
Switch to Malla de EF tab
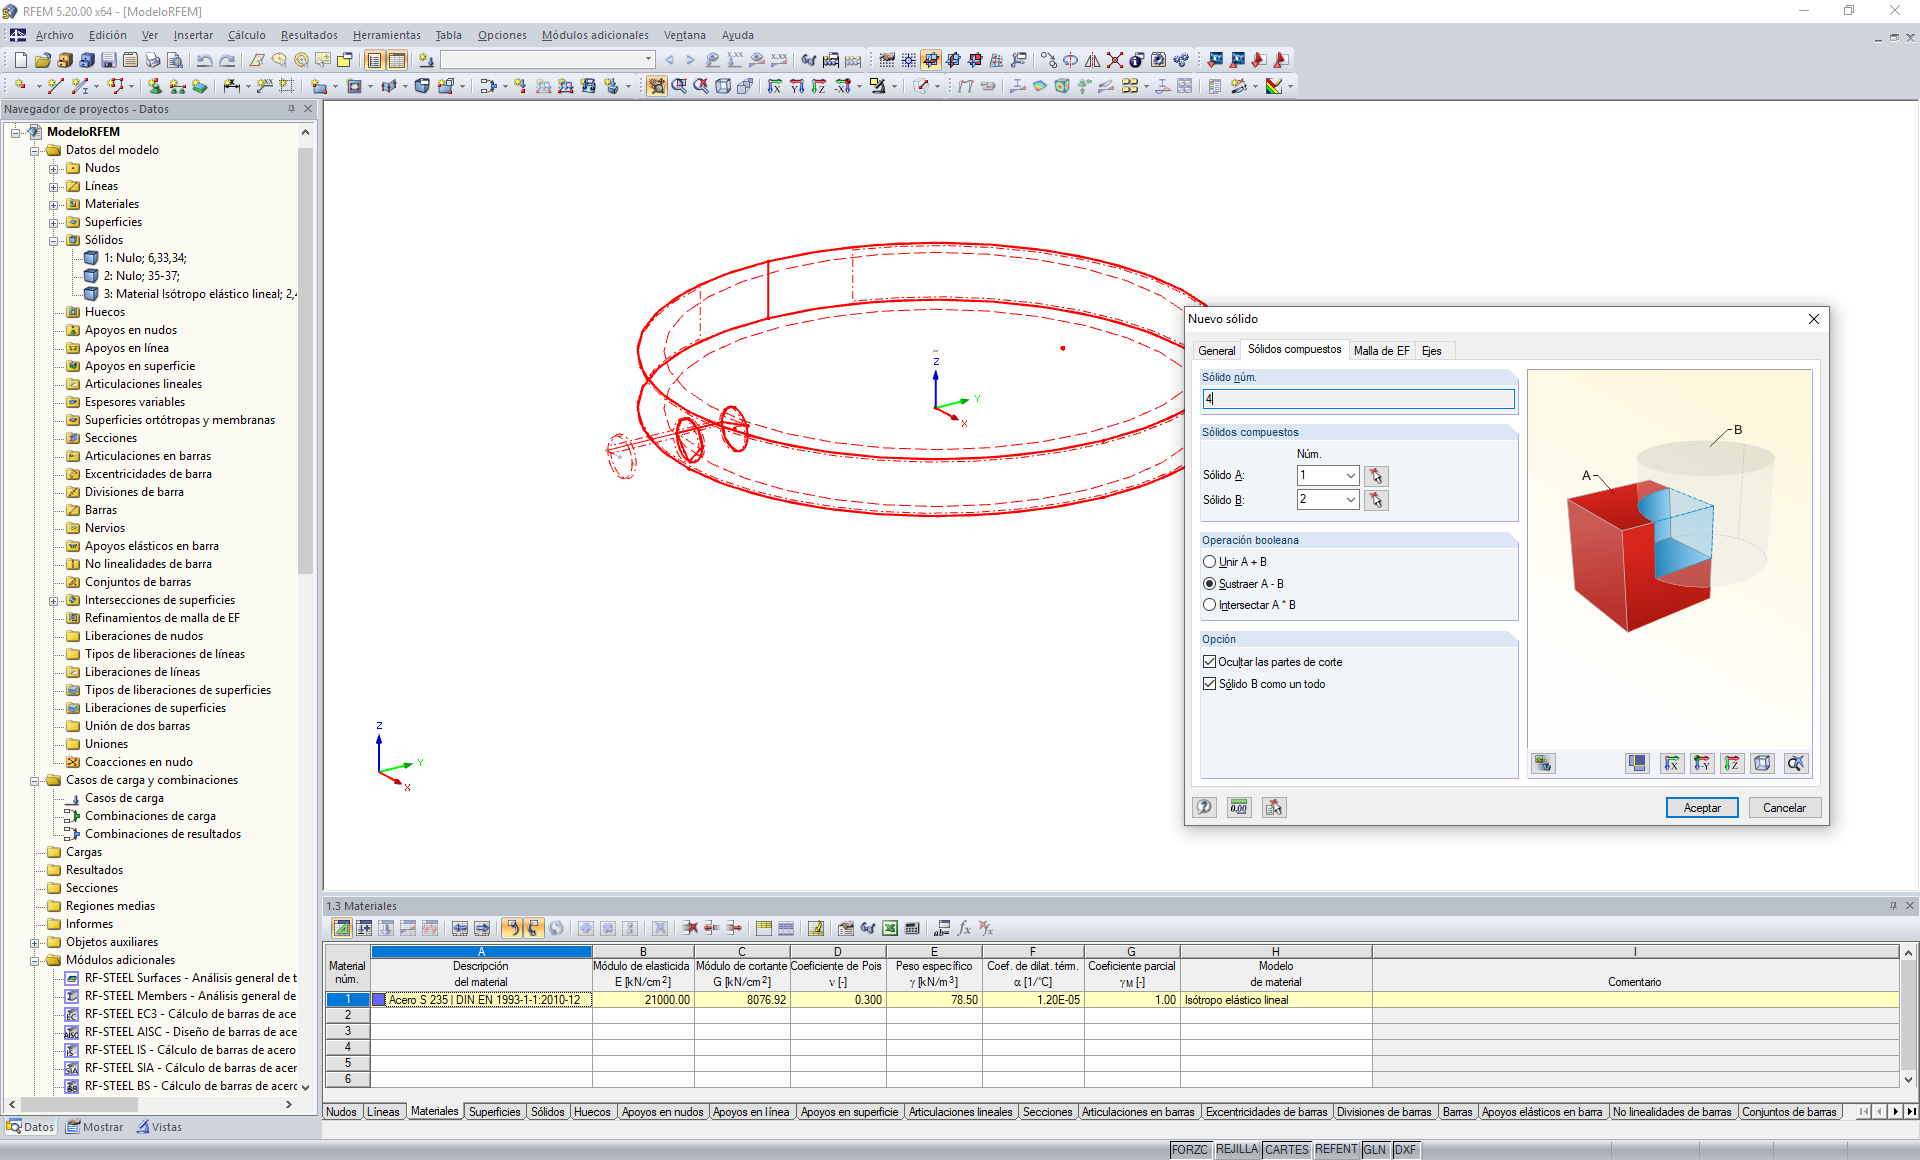[1381, 351]
